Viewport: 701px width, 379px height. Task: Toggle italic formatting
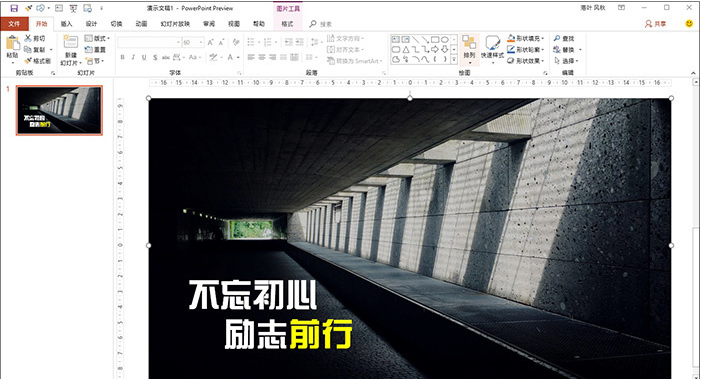coord(133,57)
